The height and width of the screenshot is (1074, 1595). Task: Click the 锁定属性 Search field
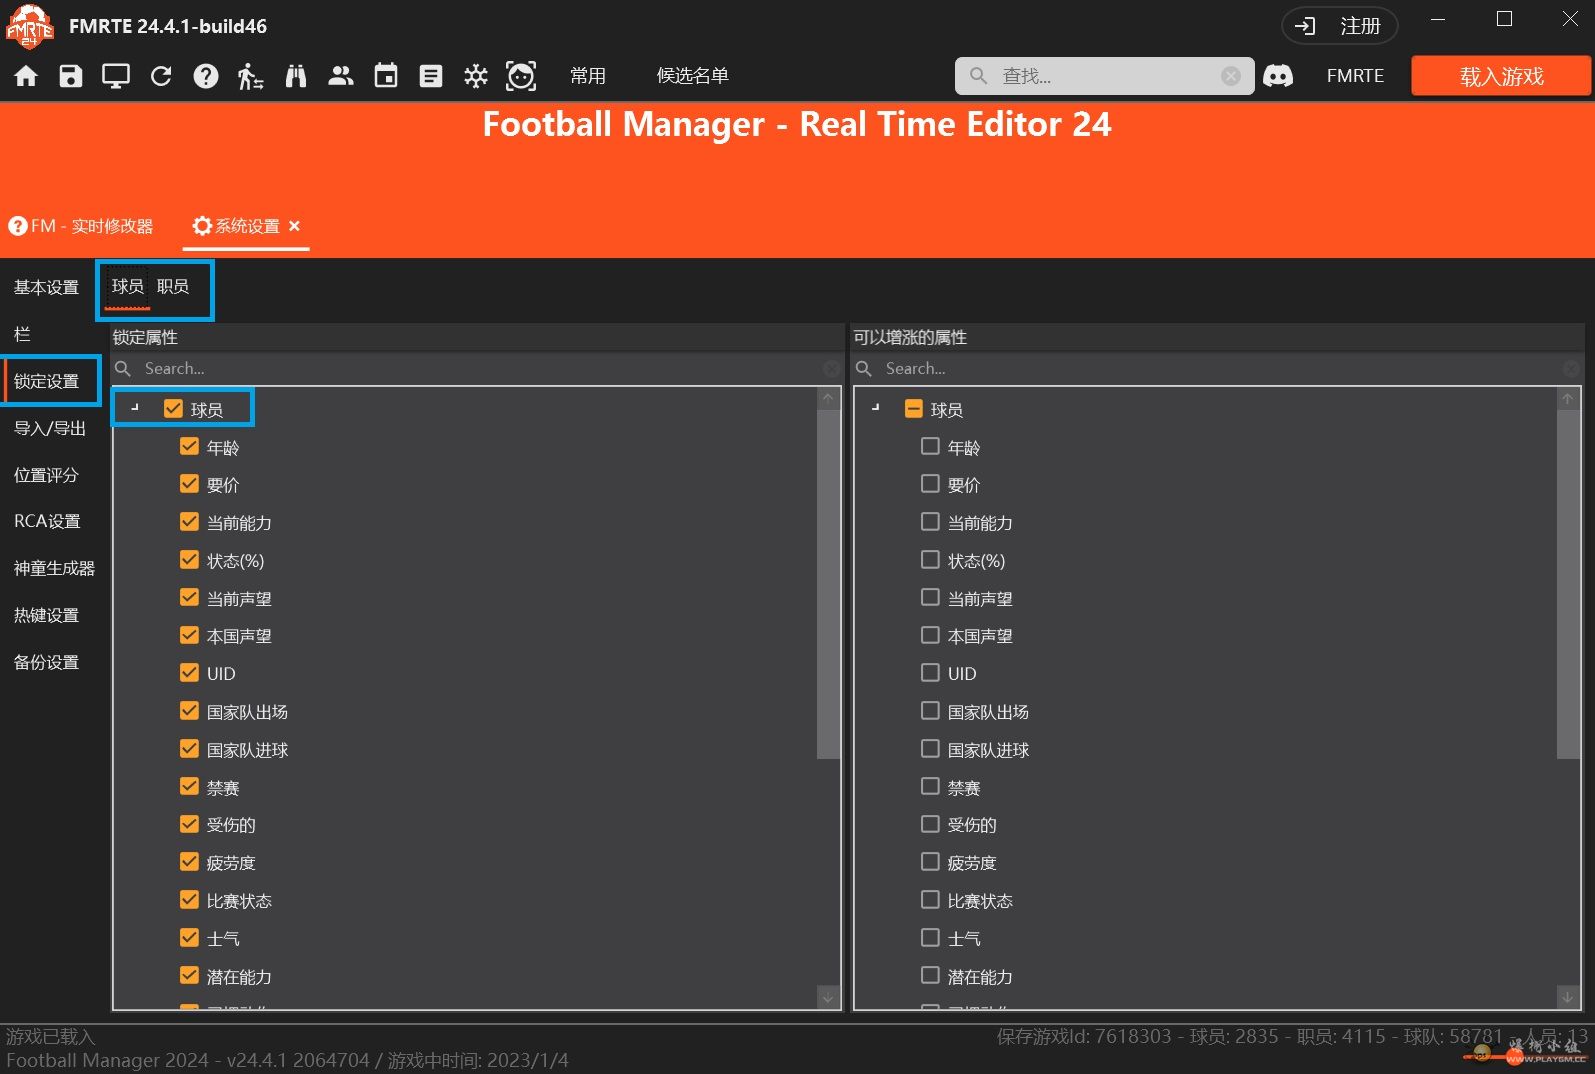[477, 369]
